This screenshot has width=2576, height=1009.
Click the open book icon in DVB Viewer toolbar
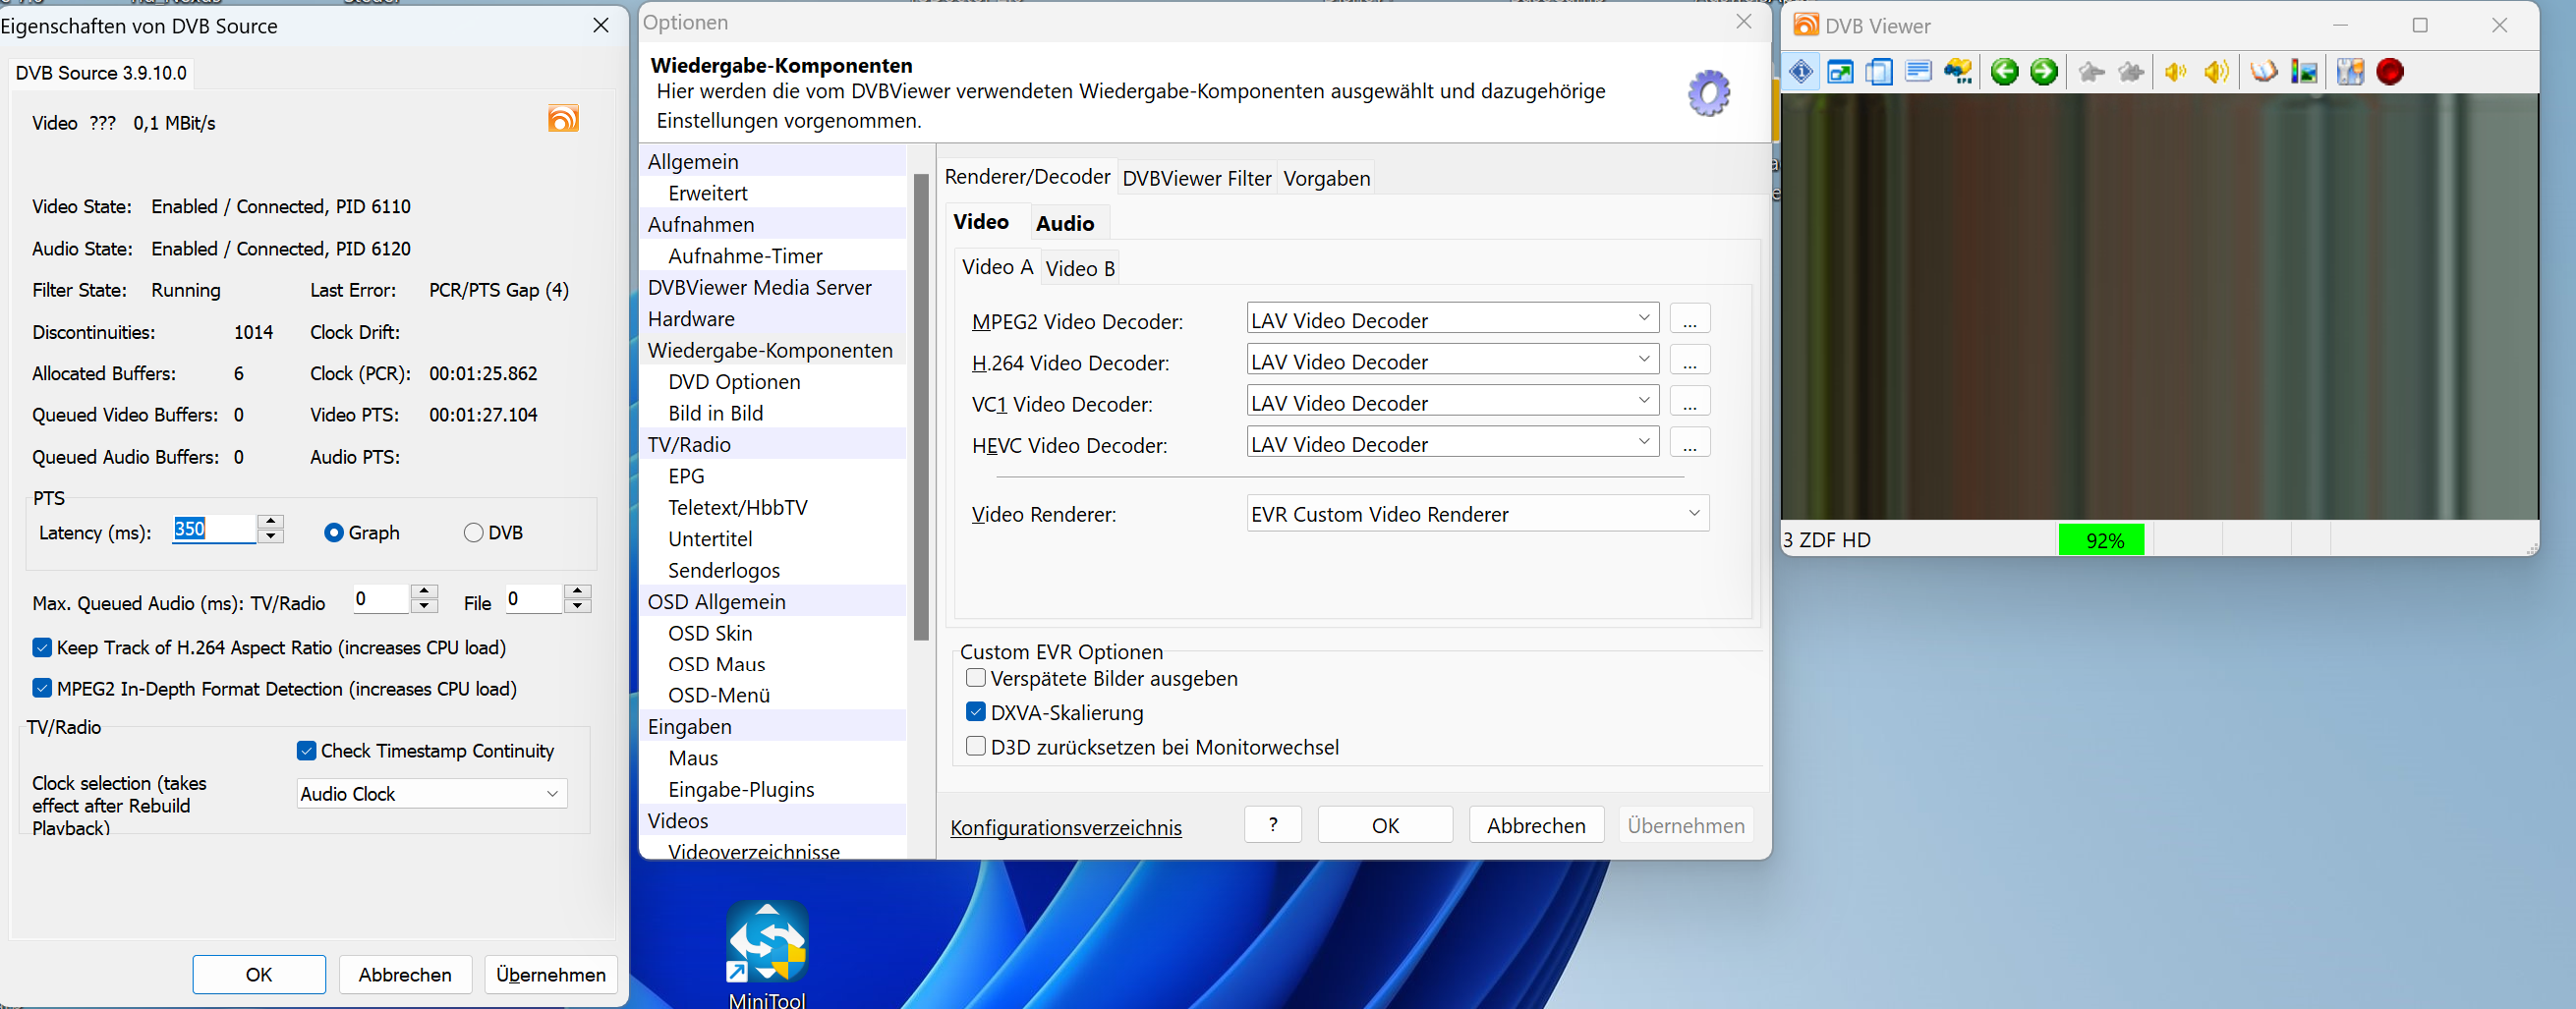coord(2264,72)
